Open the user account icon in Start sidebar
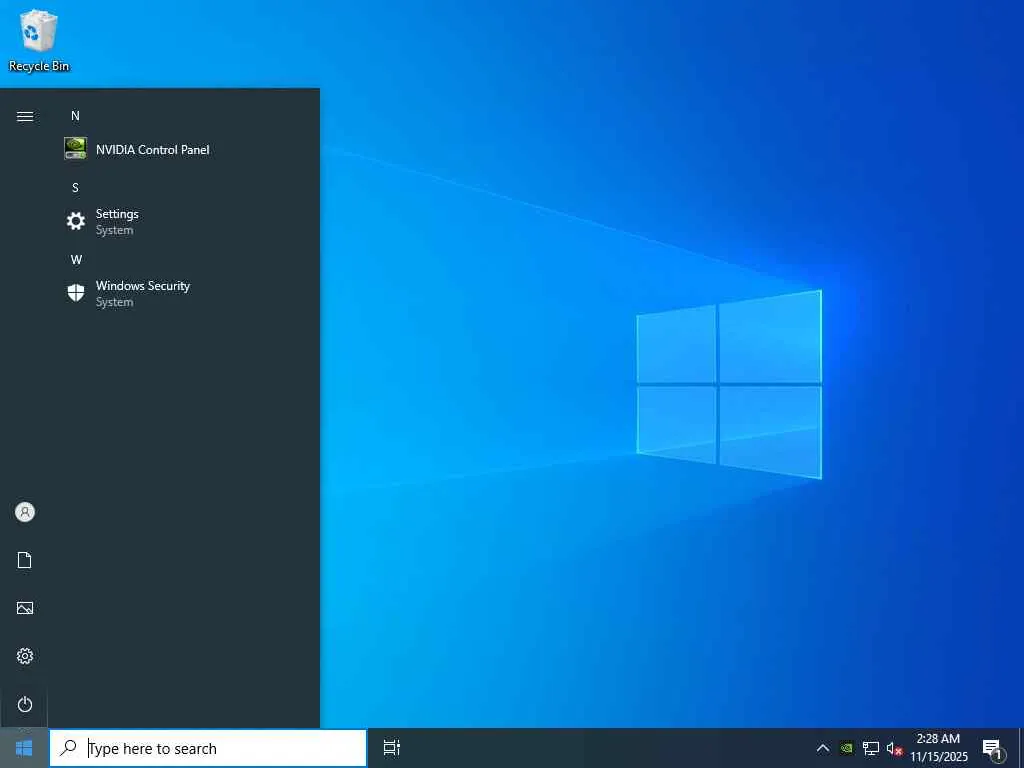 pos(25,512)
